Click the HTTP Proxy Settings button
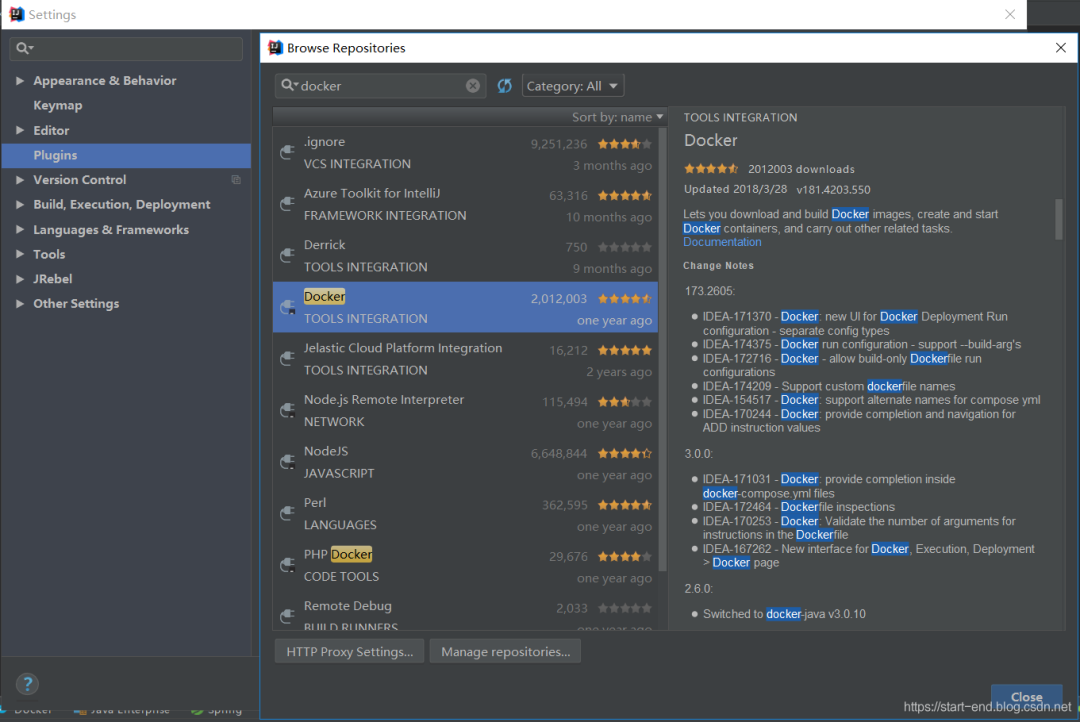This screenshot has width=1080, height=722. pos(348,651)
